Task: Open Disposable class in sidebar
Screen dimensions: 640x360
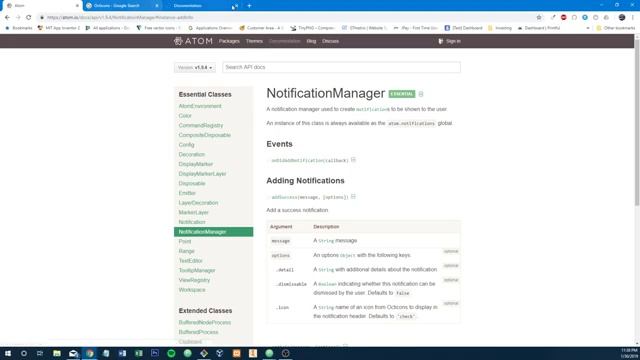Action: (192, 184)
